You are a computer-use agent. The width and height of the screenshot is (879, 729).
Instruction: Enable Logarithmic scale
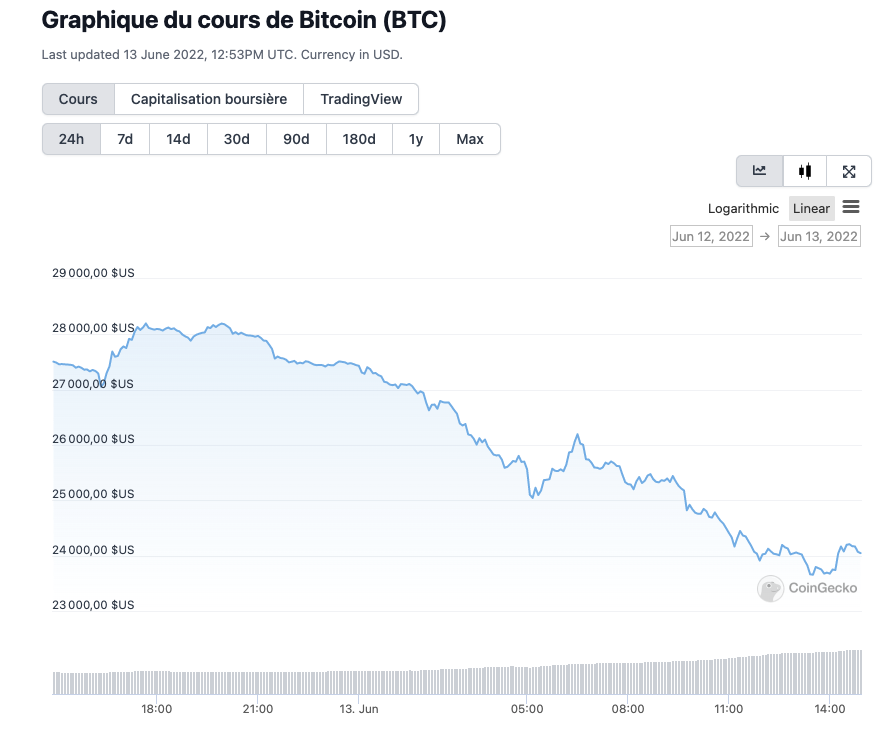pyautogui.click(x=743, y=208)
